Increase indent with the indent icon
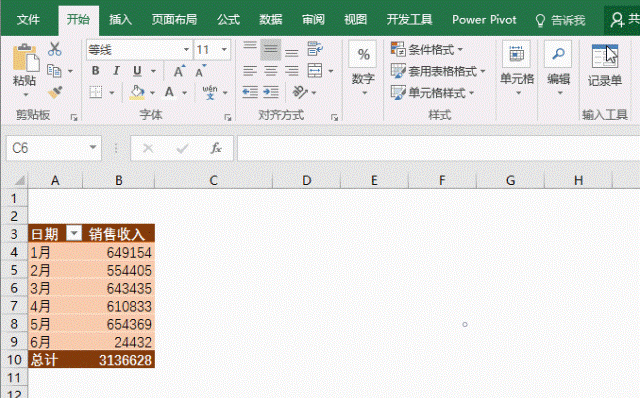The height and width of the screenshot is (398, 640). (x=271, y=92)
